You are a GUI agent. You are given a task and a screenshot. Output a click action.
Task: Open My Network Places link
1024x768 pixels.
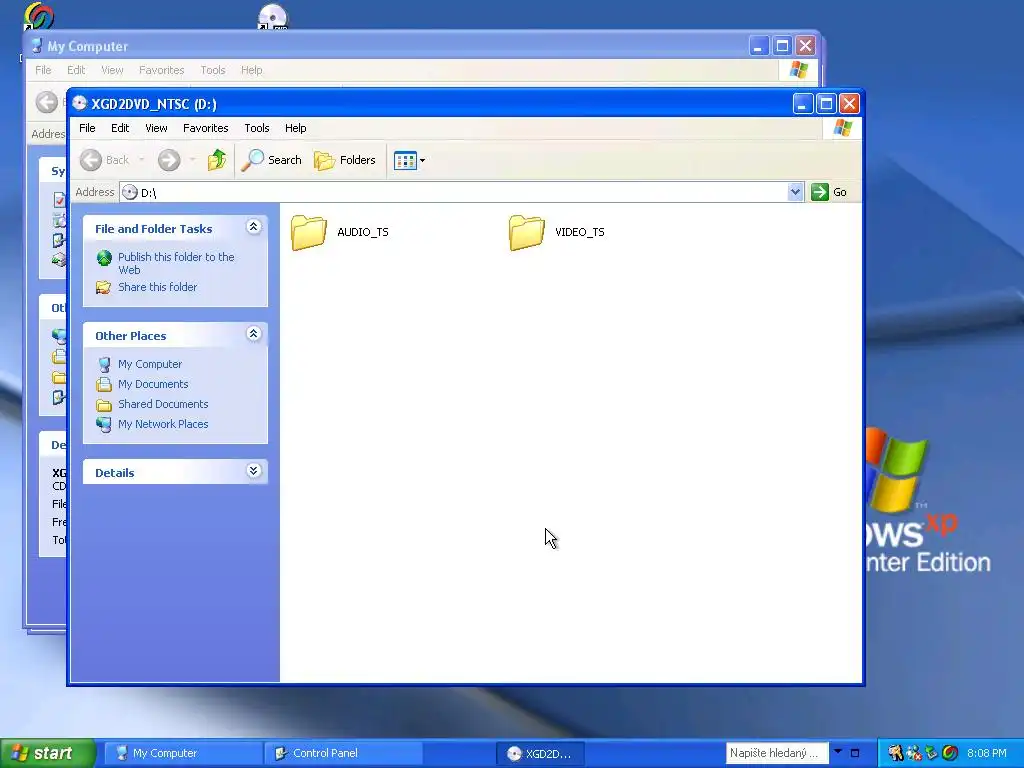pyautogui.click(x=163, y=424)
